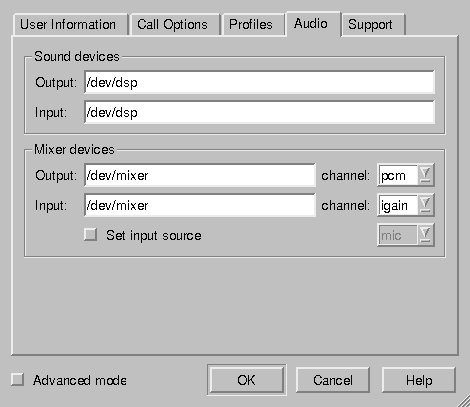Open the mic input source dropdown
Screen dimensions: 470x407
point(406,235)
